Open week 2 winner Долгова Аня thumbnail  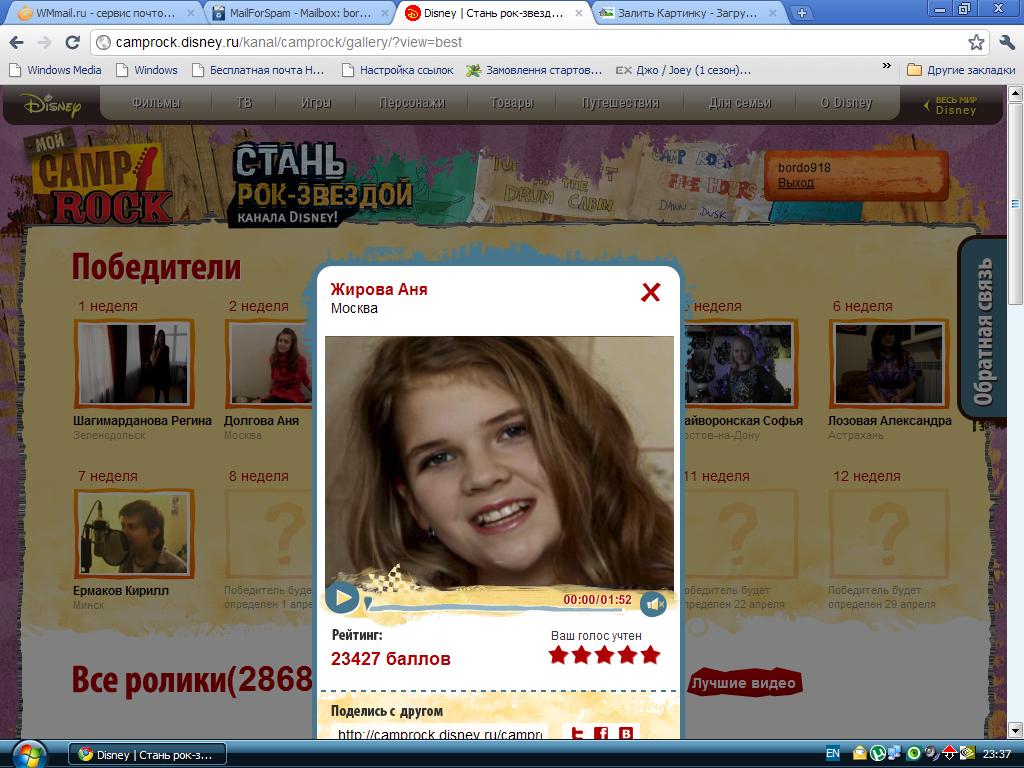coord(269,364)
